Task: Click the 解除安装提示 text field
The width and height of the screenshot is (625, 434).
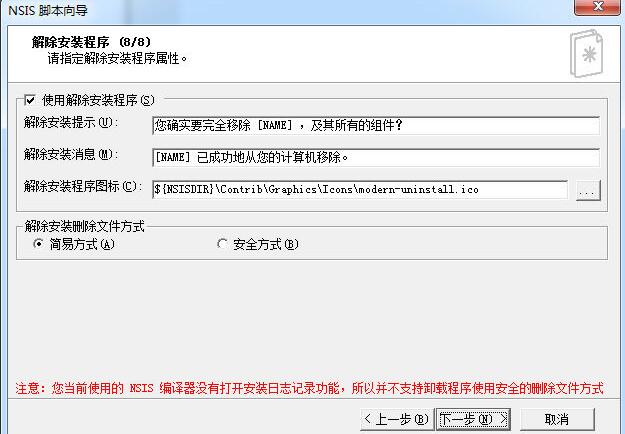Action: coord(375,126)
